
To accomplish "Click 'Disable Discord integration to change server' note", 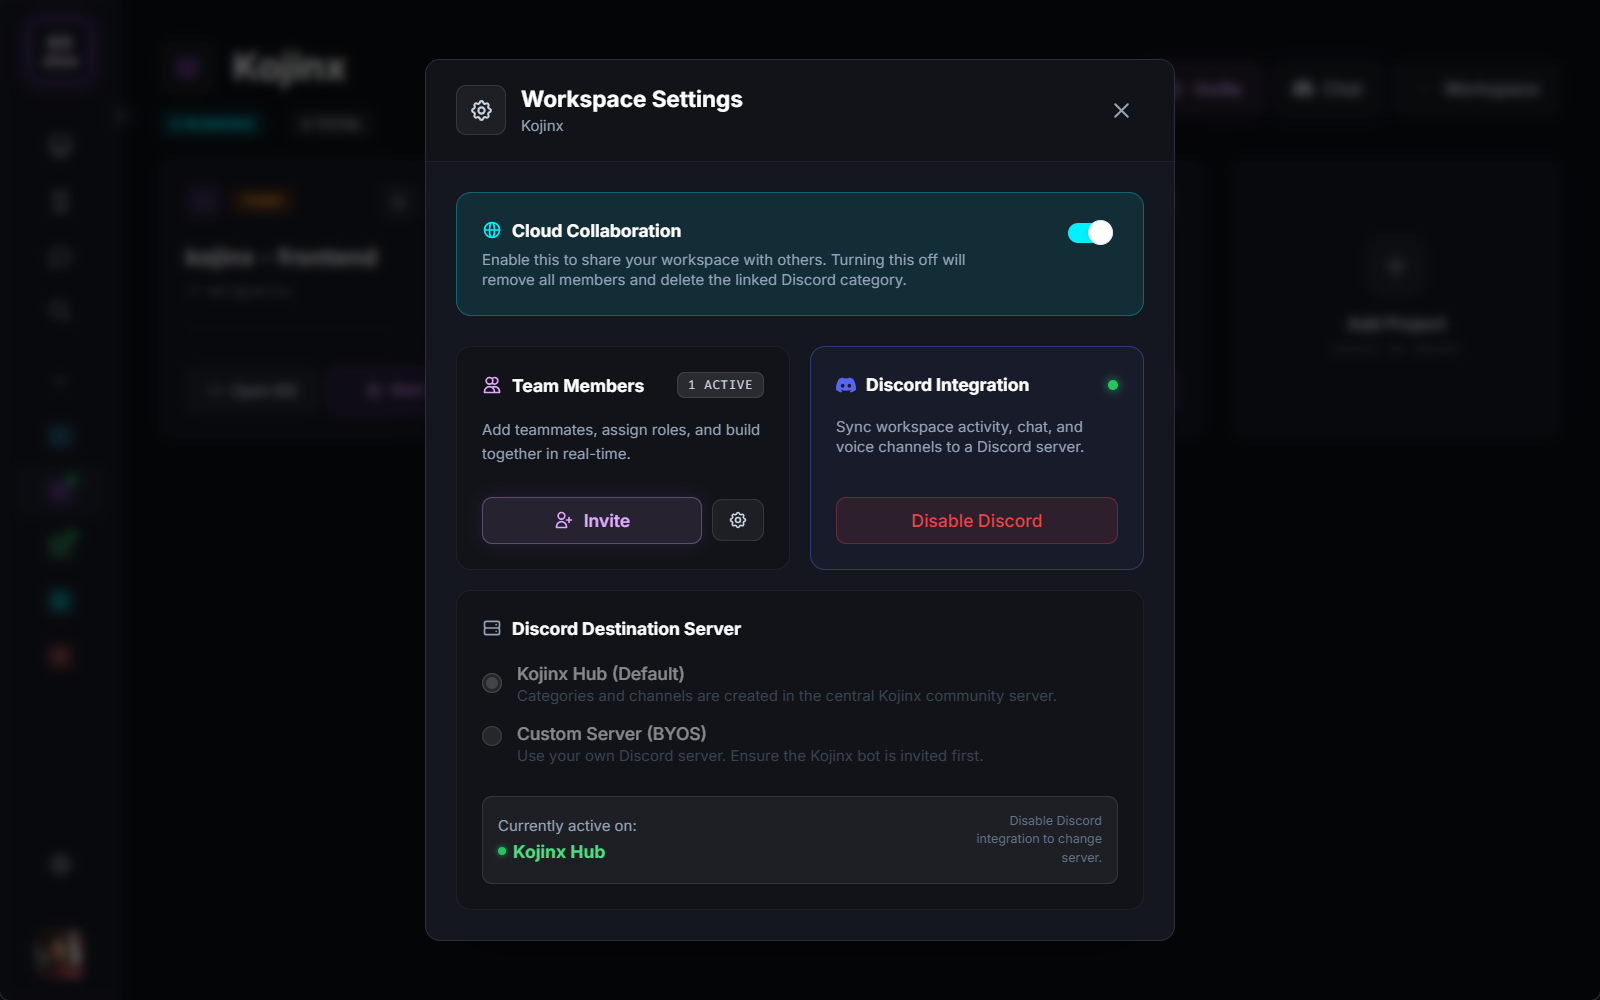I will [1039, 839].
